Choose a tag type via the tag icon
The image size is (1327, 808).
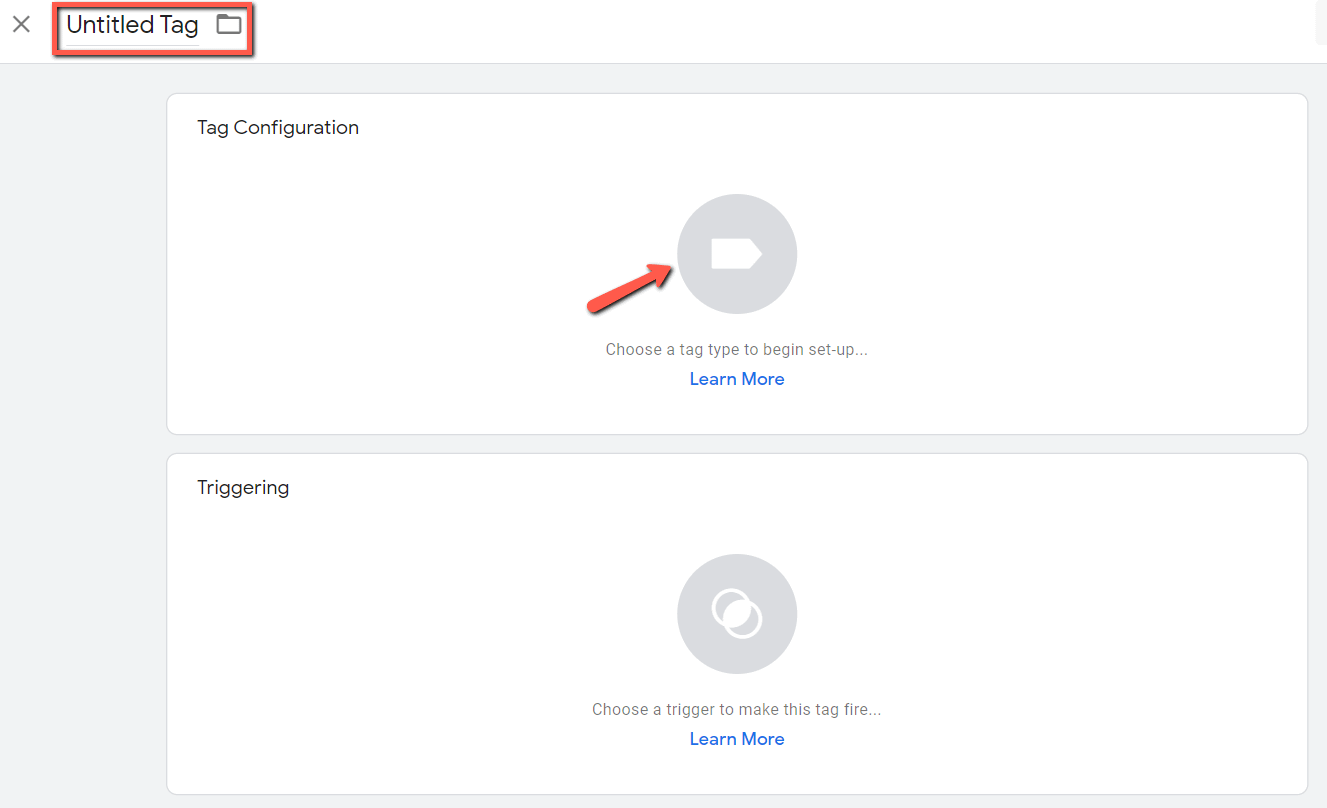737,254
